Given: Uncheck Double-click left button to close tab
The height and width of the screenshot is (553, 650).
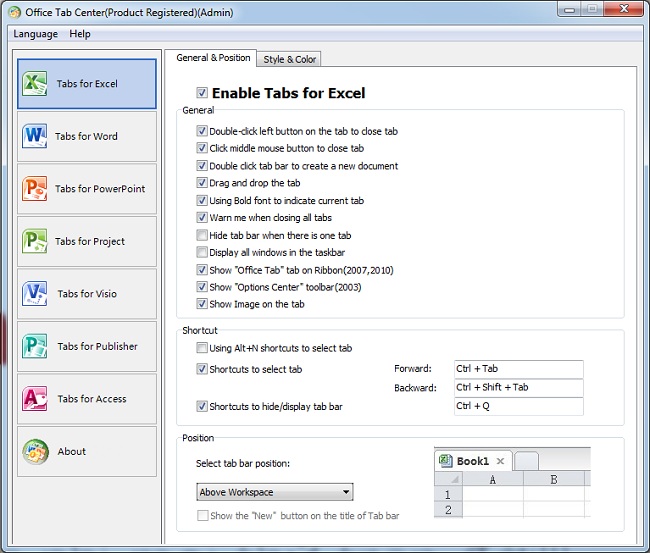Looking at the screenshot, I should click(x=201, y=131).
